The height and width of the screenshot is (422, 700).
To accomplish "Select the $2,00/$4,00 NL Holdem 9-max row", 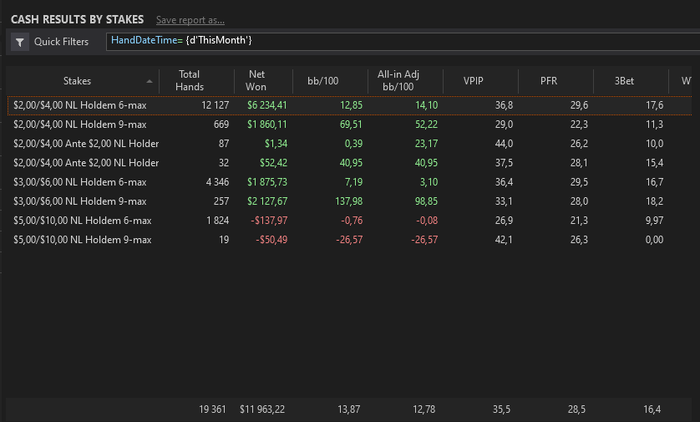I will [x=80, y=124].
